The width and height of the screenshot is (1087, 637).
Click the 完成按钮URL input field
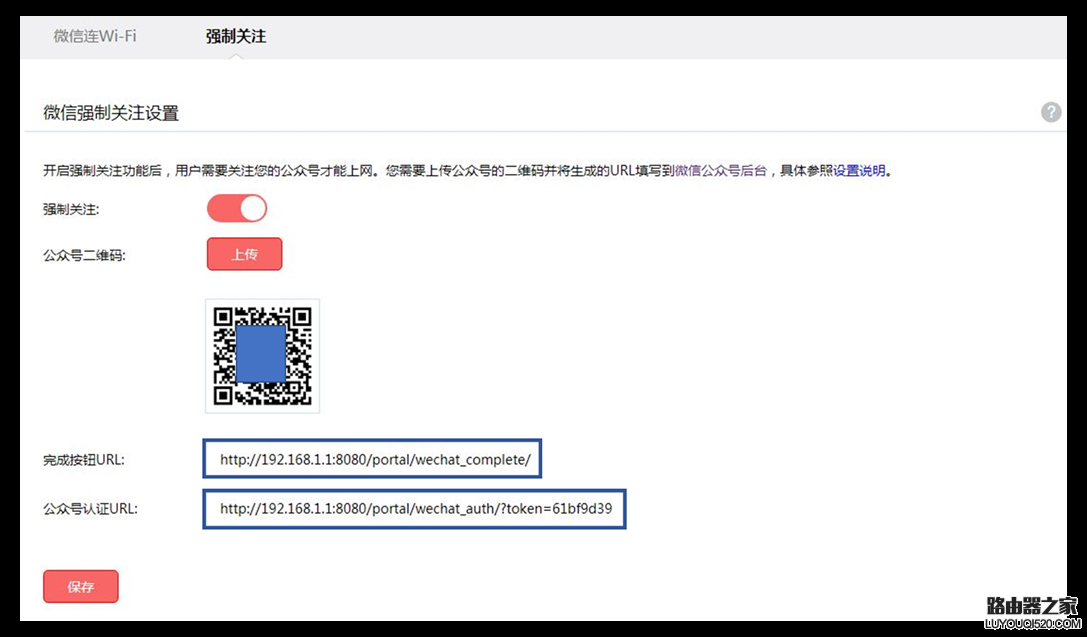click(372, 459)
